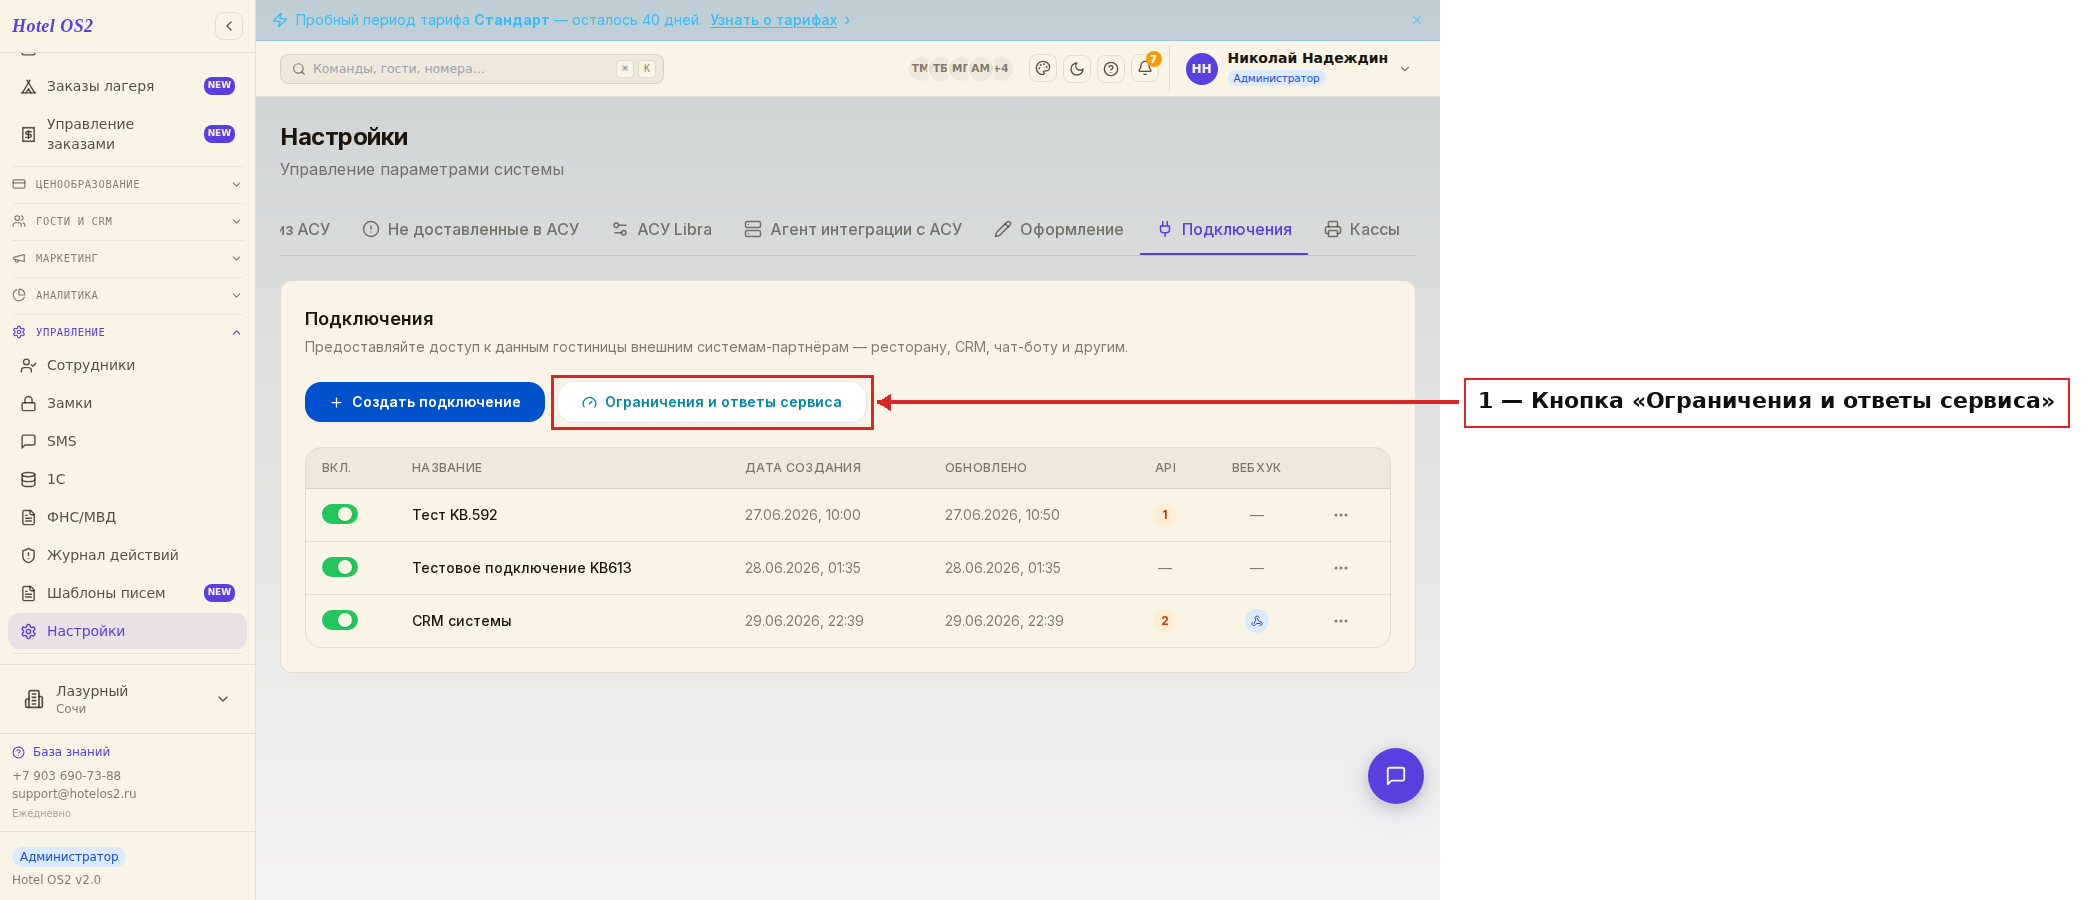Open Журнал действий in sidebar

coord(127,555)
